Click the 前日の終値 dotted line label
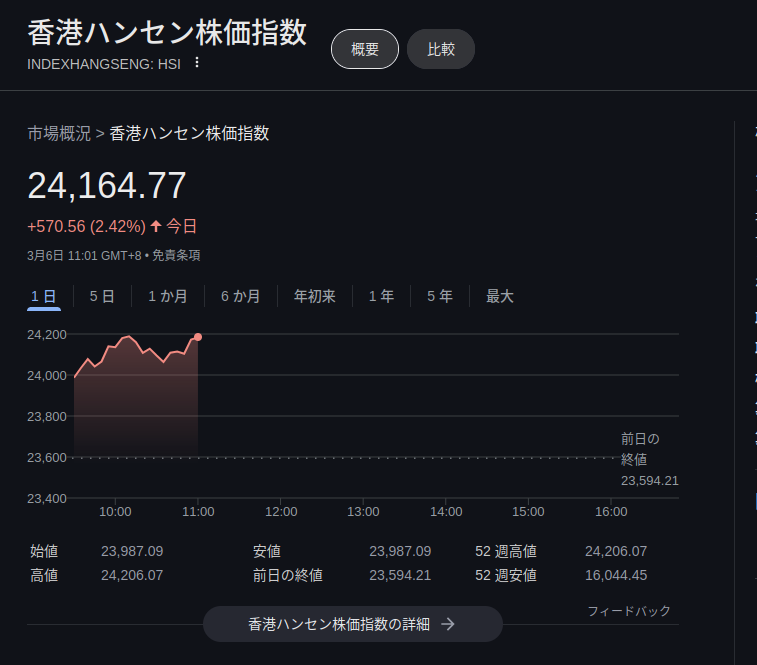Image resolution: width=757 pixels, height=665 pixels. click(641, 449)
